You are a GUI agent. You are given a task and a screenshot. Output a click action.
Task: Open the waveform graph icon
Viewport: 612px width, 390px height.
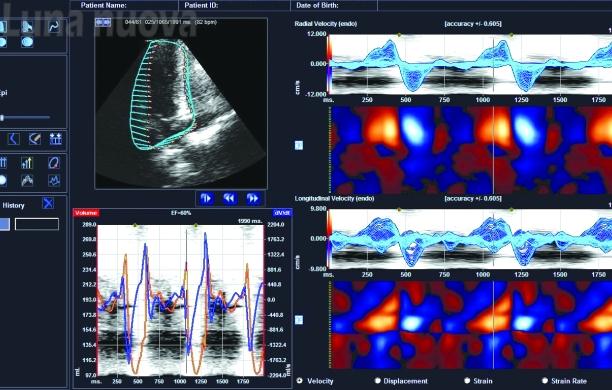[54, 180]
